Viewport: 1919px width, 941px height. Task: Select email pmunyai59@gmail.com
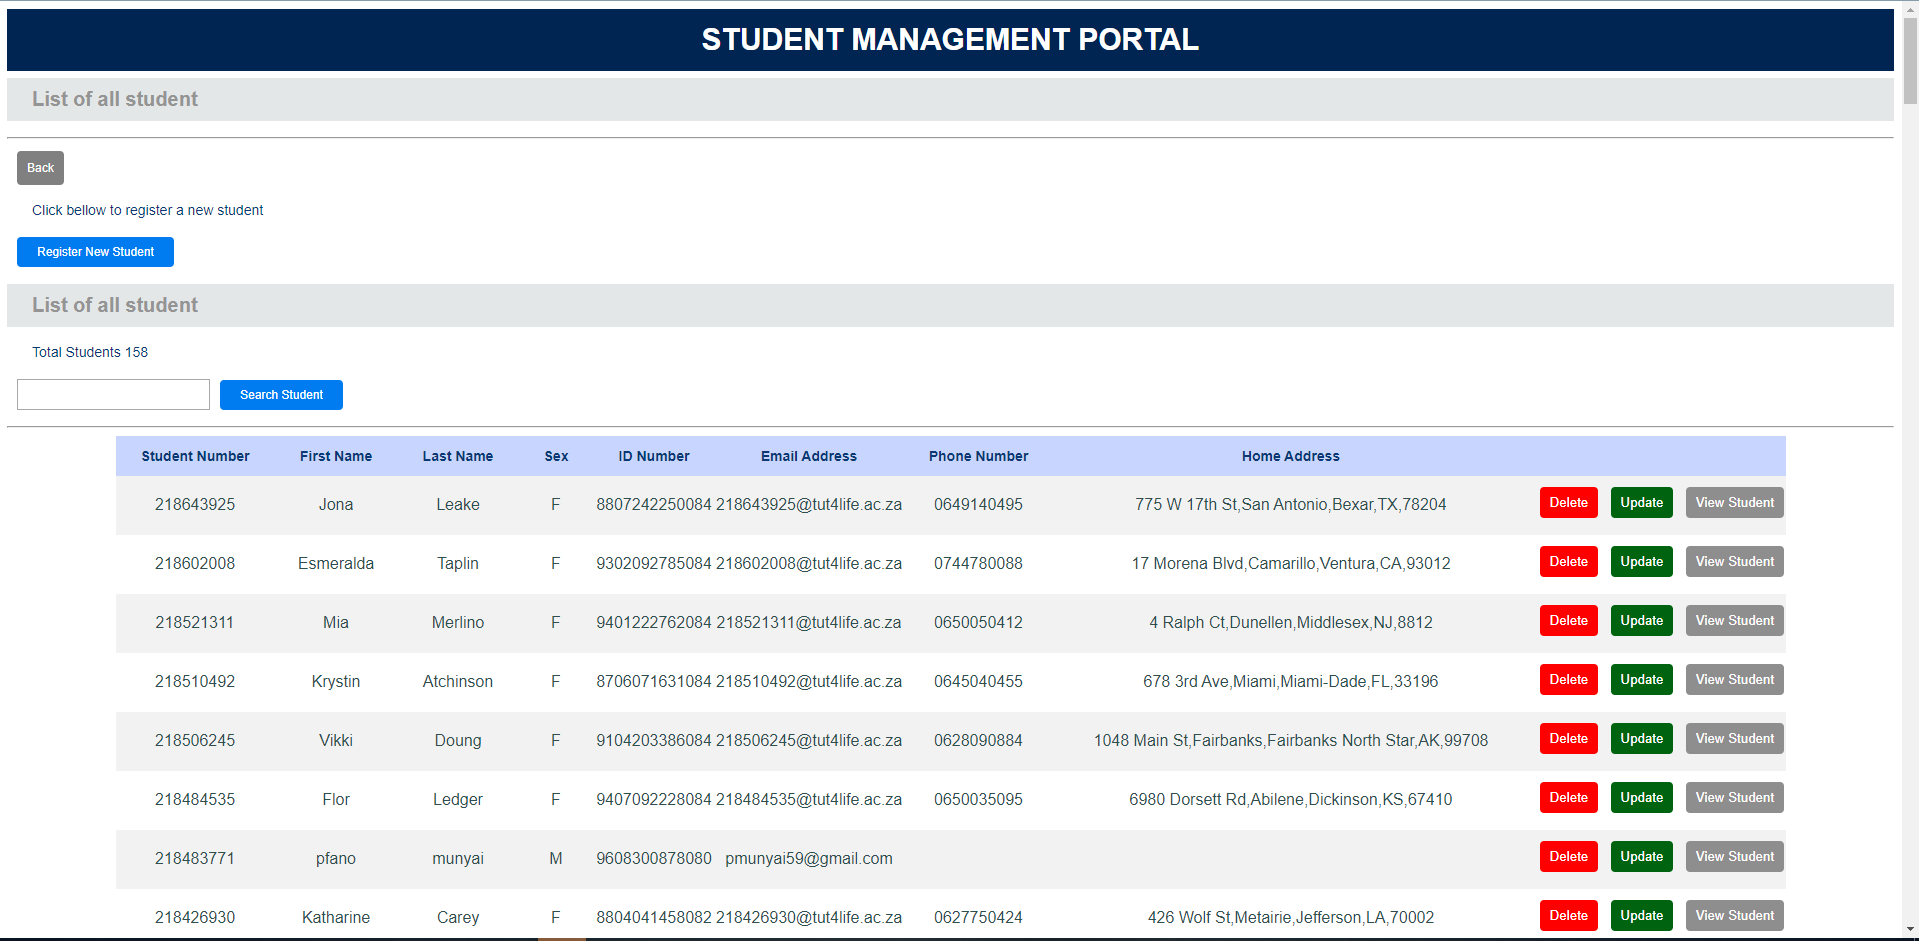click(x=809, y=859)
